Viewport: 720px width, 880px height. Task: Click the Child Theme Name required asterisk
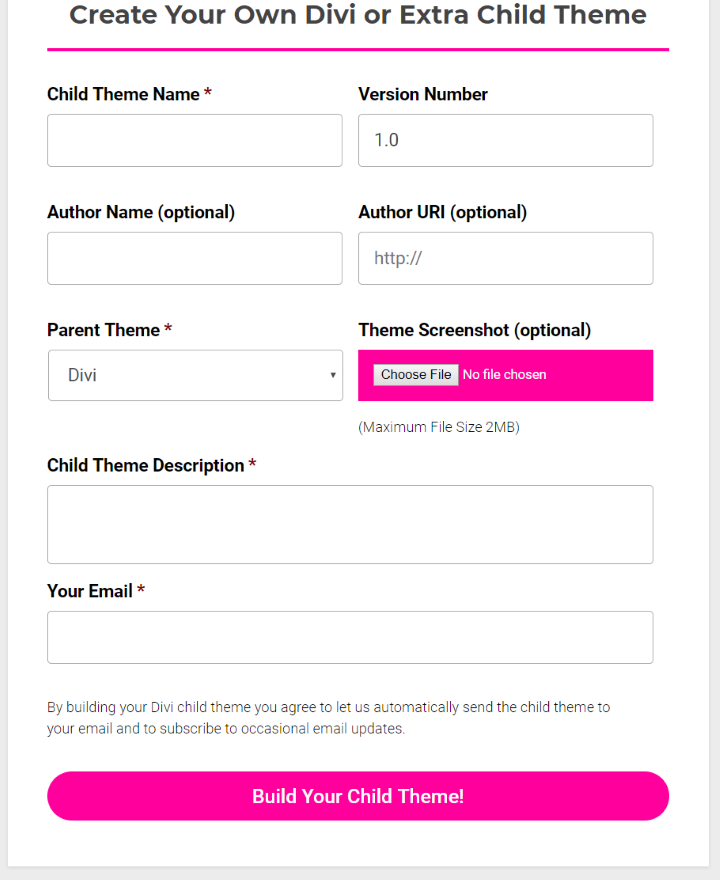point(207,93)
